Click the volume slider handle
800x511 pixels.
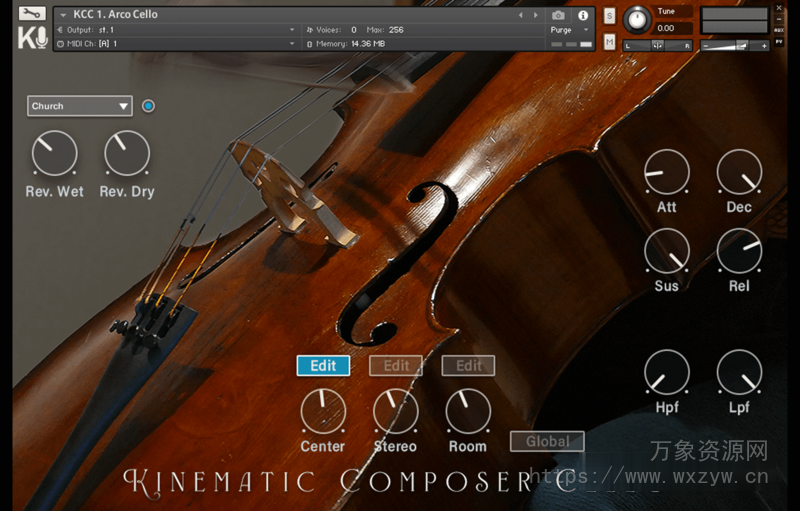pos(741,46)
